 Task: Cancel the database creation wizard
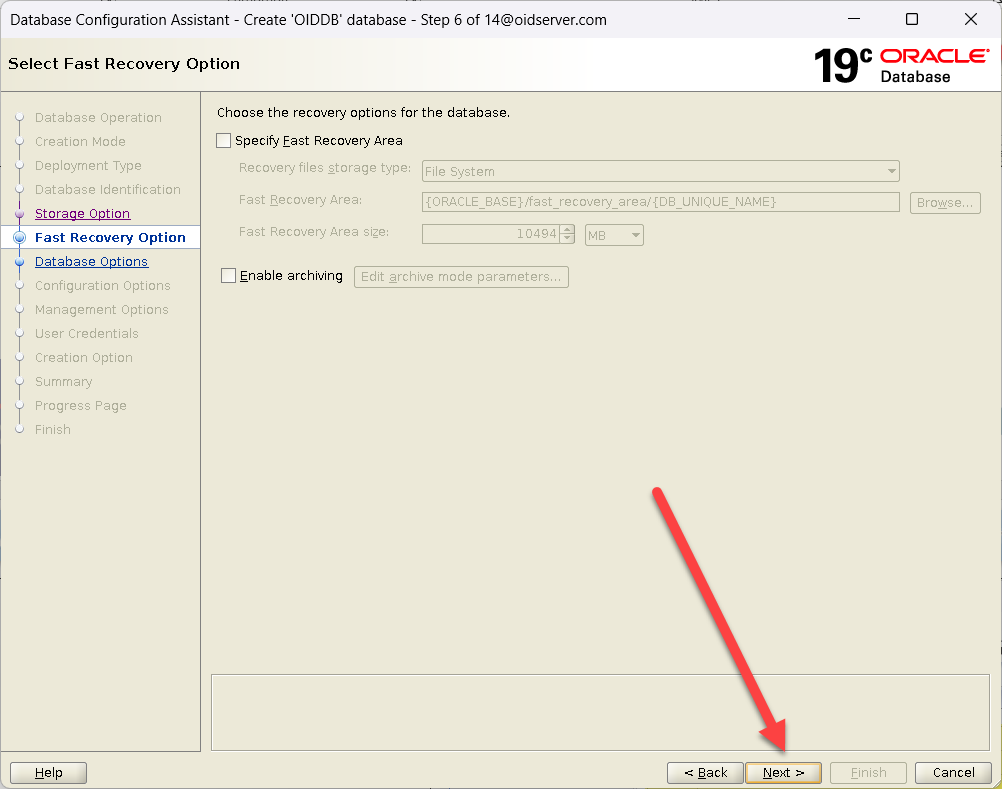coord(953,773)
